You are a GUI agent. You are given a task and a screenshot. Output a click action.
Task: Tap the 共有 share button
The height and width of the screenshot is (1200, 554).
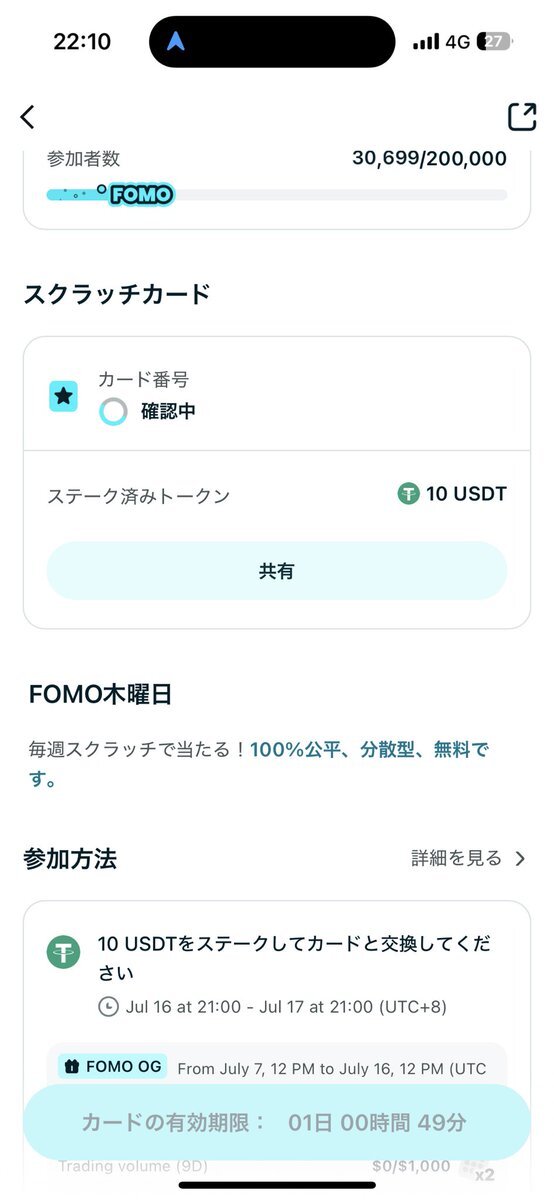[x=277, y=571]
